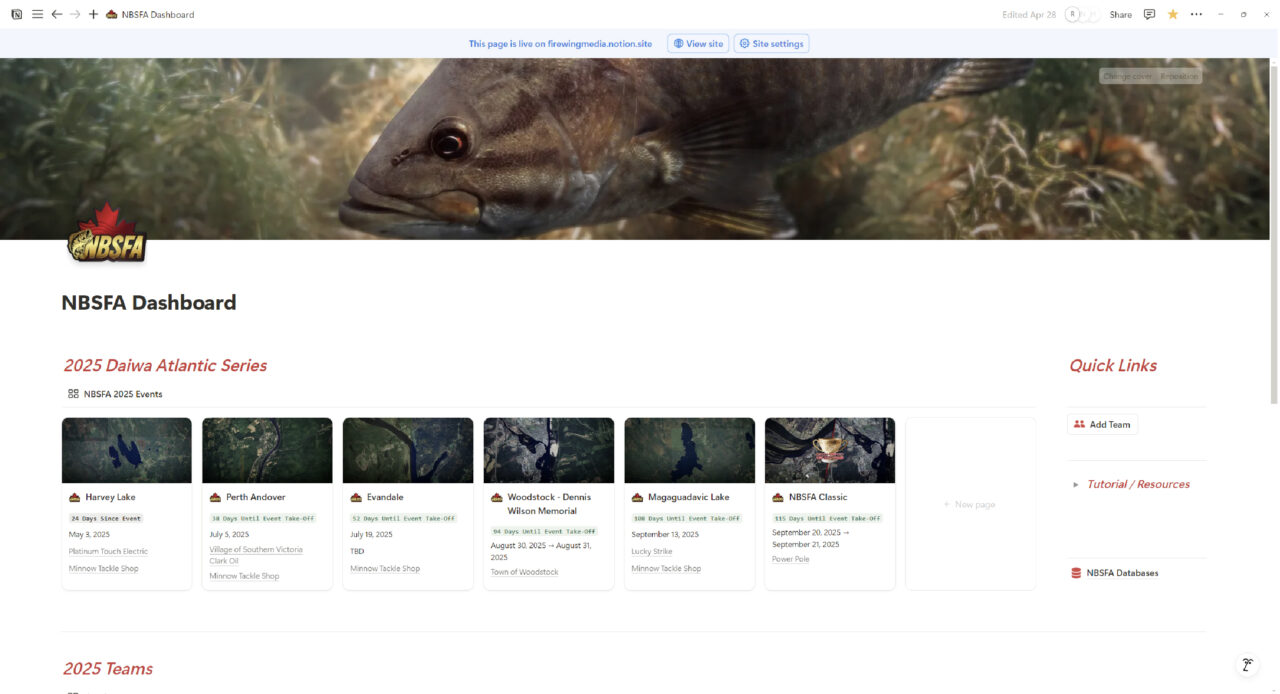Toggle the favorite star for this page

[x=1173, y=15]
